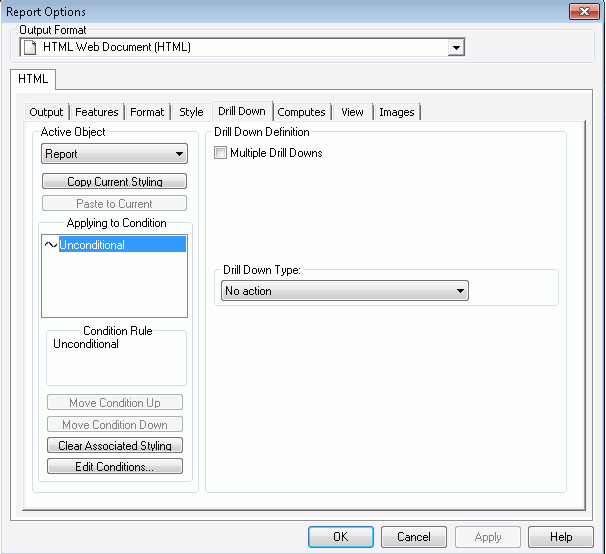Expand the Active Object Report dropdown
The width and height of the screenshot is (606, 554).
[x=114, y=154]
